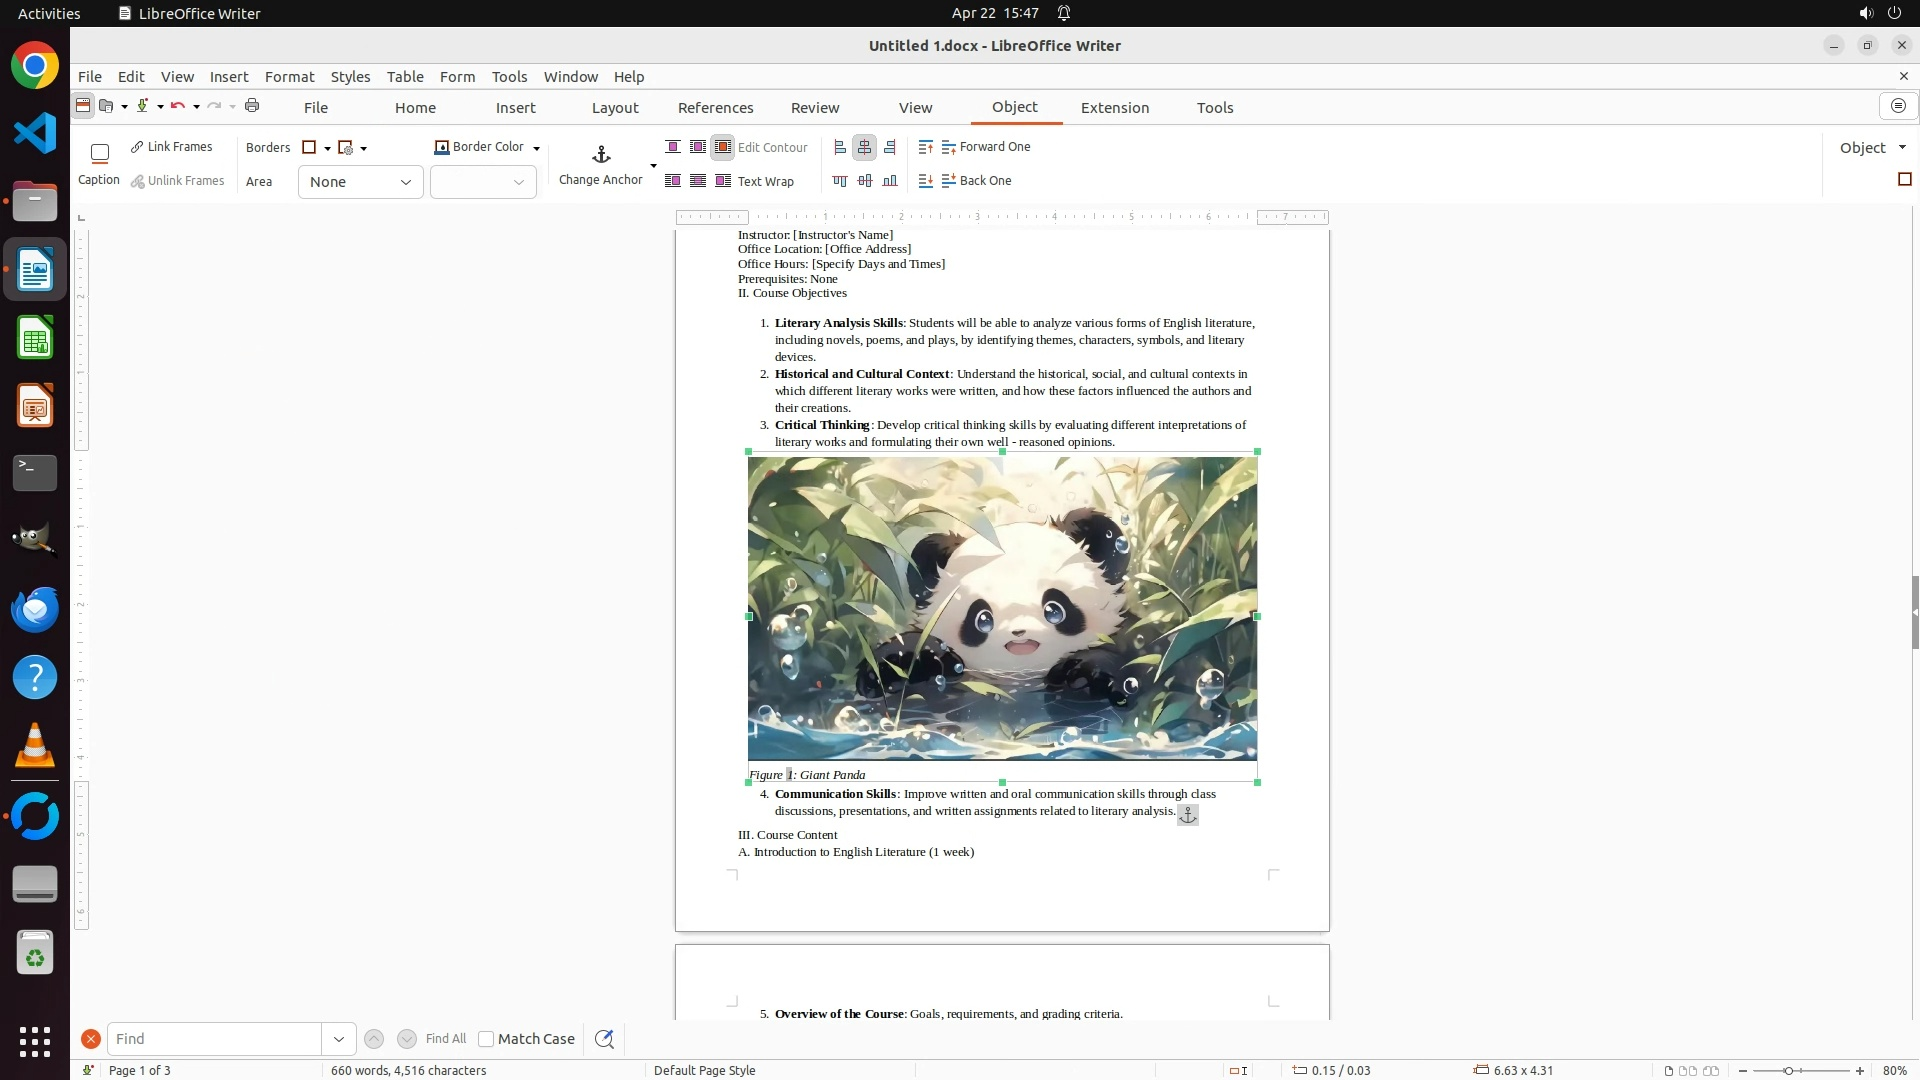Screen dimensions: 1920x1080
Task: Click the Caption icon
Action: tap(99, 154)
